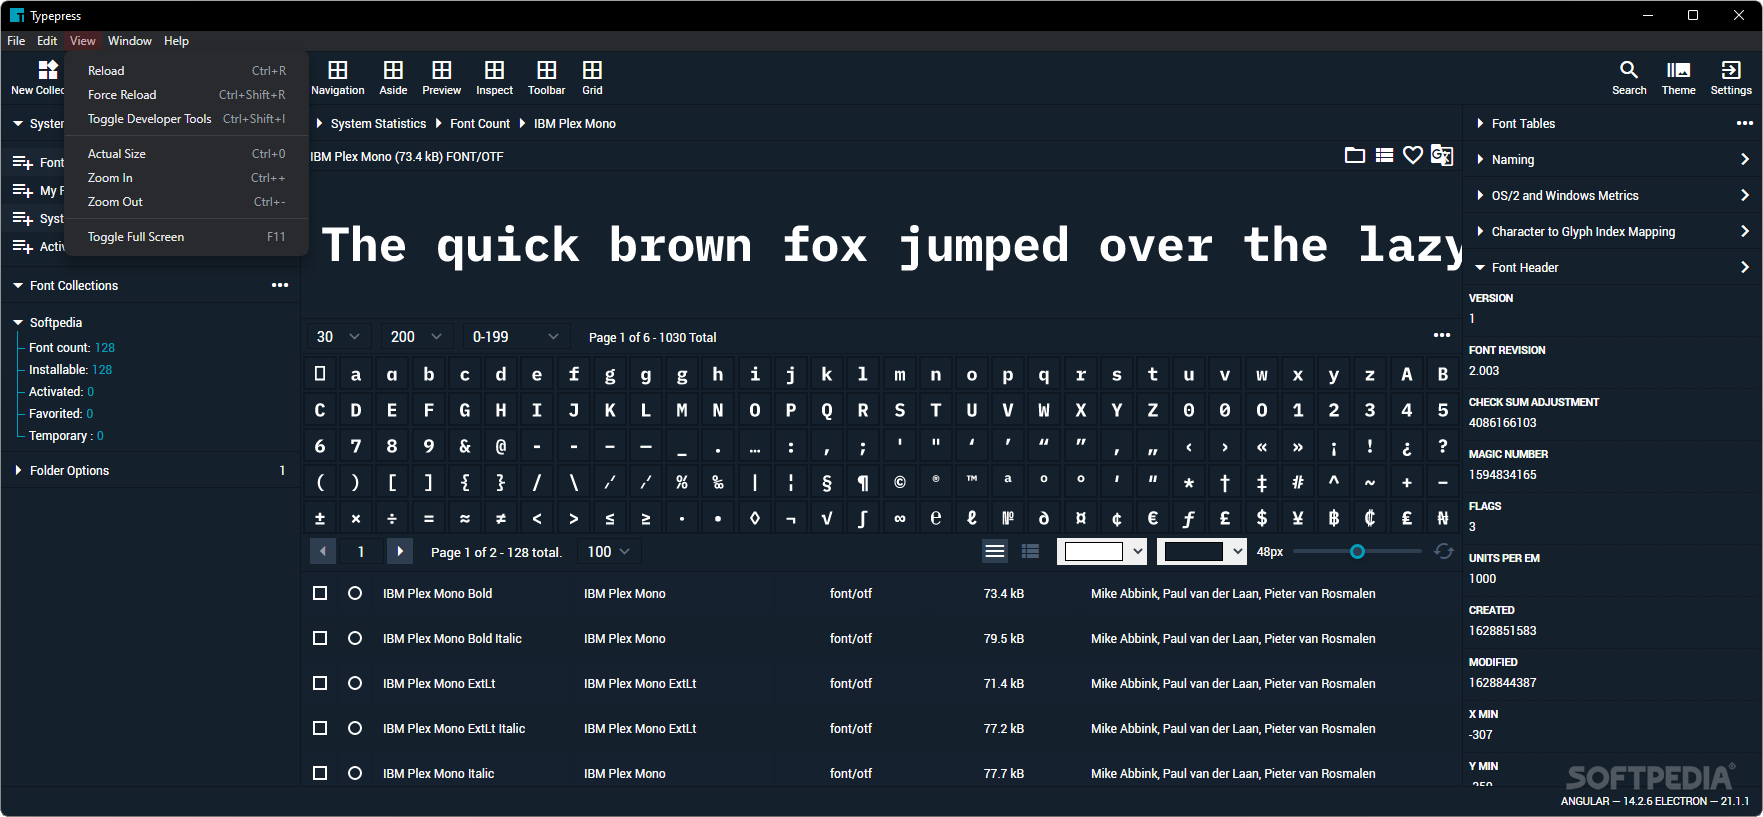The height and width of the screenshot is (817, 1763).
Task: Open the Settings panel
Action: click(x=1730, y=70)
